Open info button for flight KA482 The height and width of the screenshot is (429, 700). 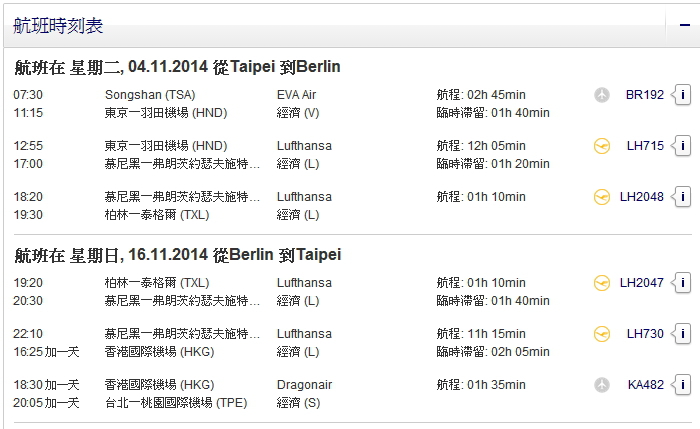coord(683,384)
